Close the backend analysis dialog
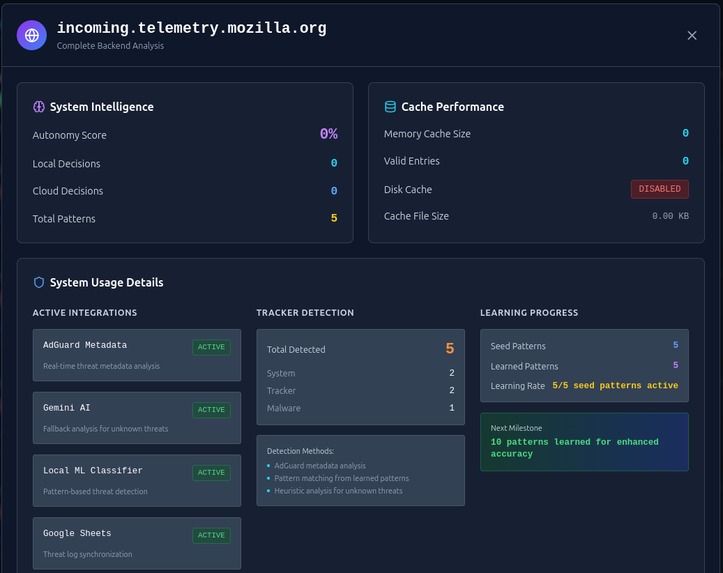 pyautogui.click(x=692, y=35)
